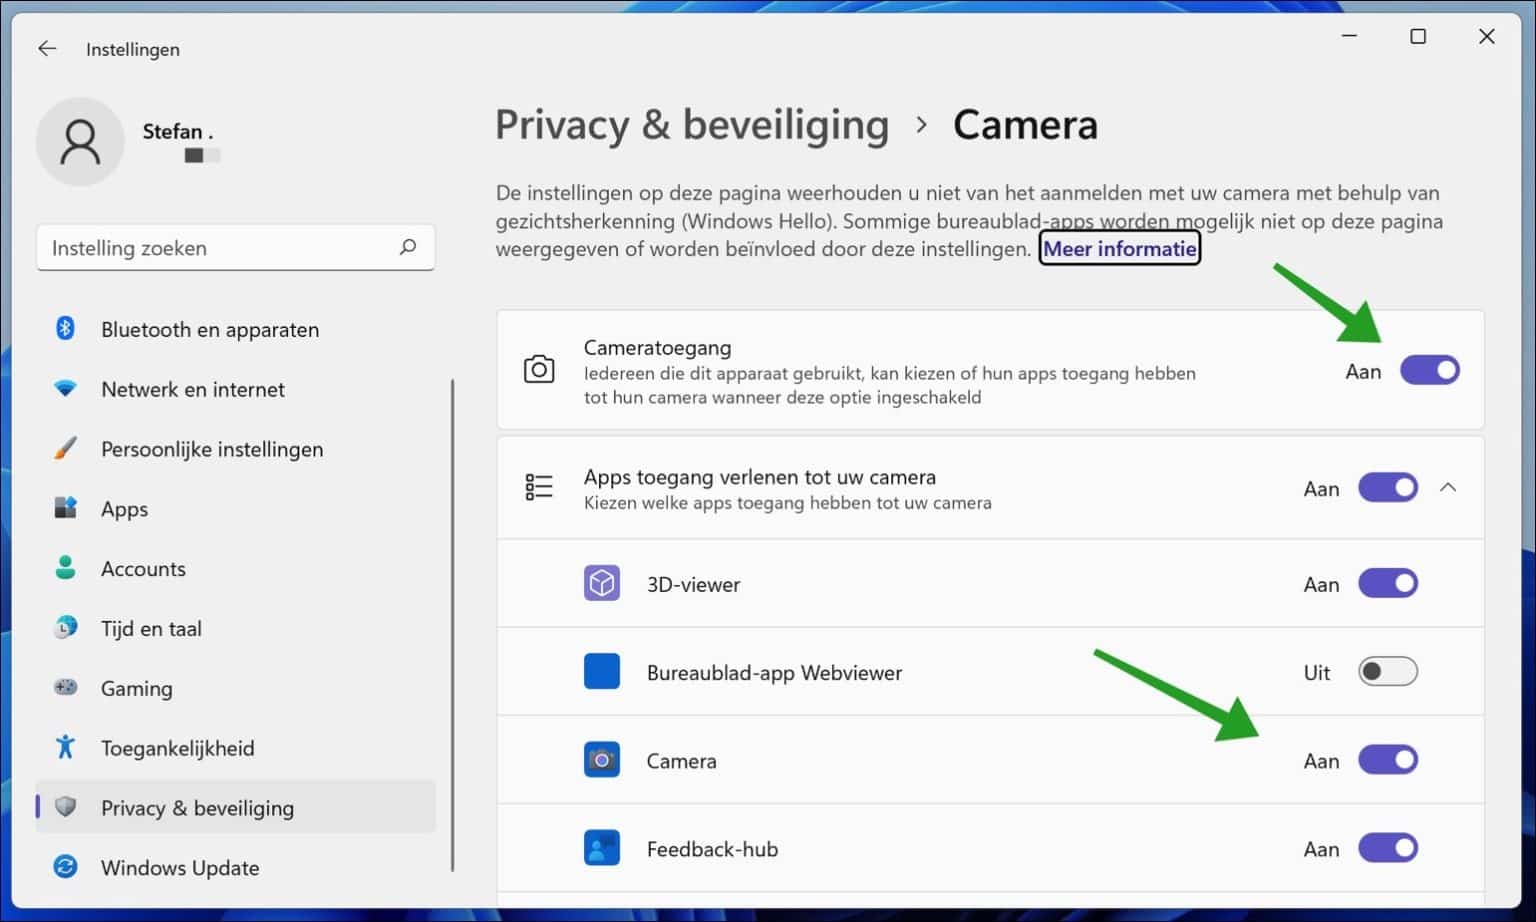The width and height of the screenshot is (1536, 922).
Task: Click the Stefan profile avatar
Action: [80, 141]
